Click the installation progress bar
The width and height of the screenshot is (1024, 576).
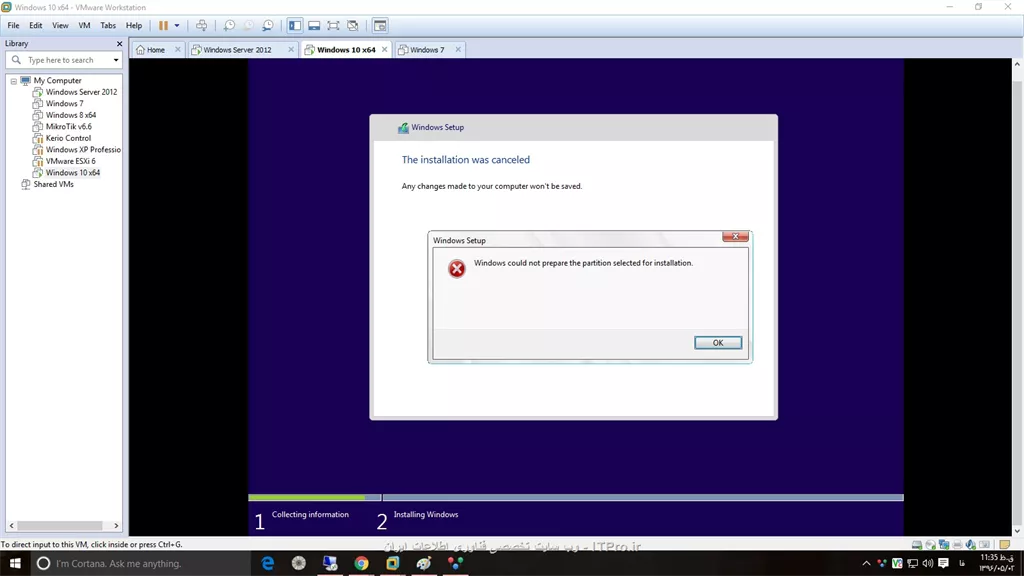click(x=575, y=498)
